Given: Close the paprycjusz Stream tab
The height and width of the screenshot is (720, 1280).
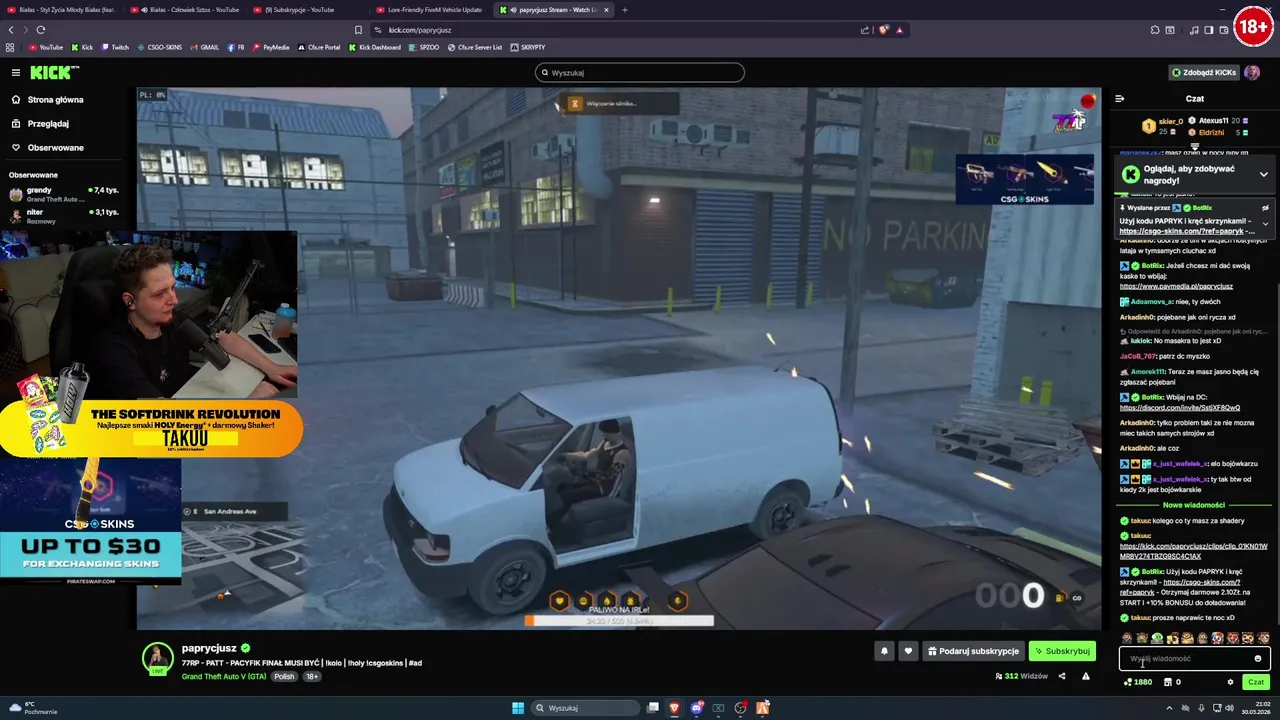Looking at the screenshot, I should coord(605,10).
